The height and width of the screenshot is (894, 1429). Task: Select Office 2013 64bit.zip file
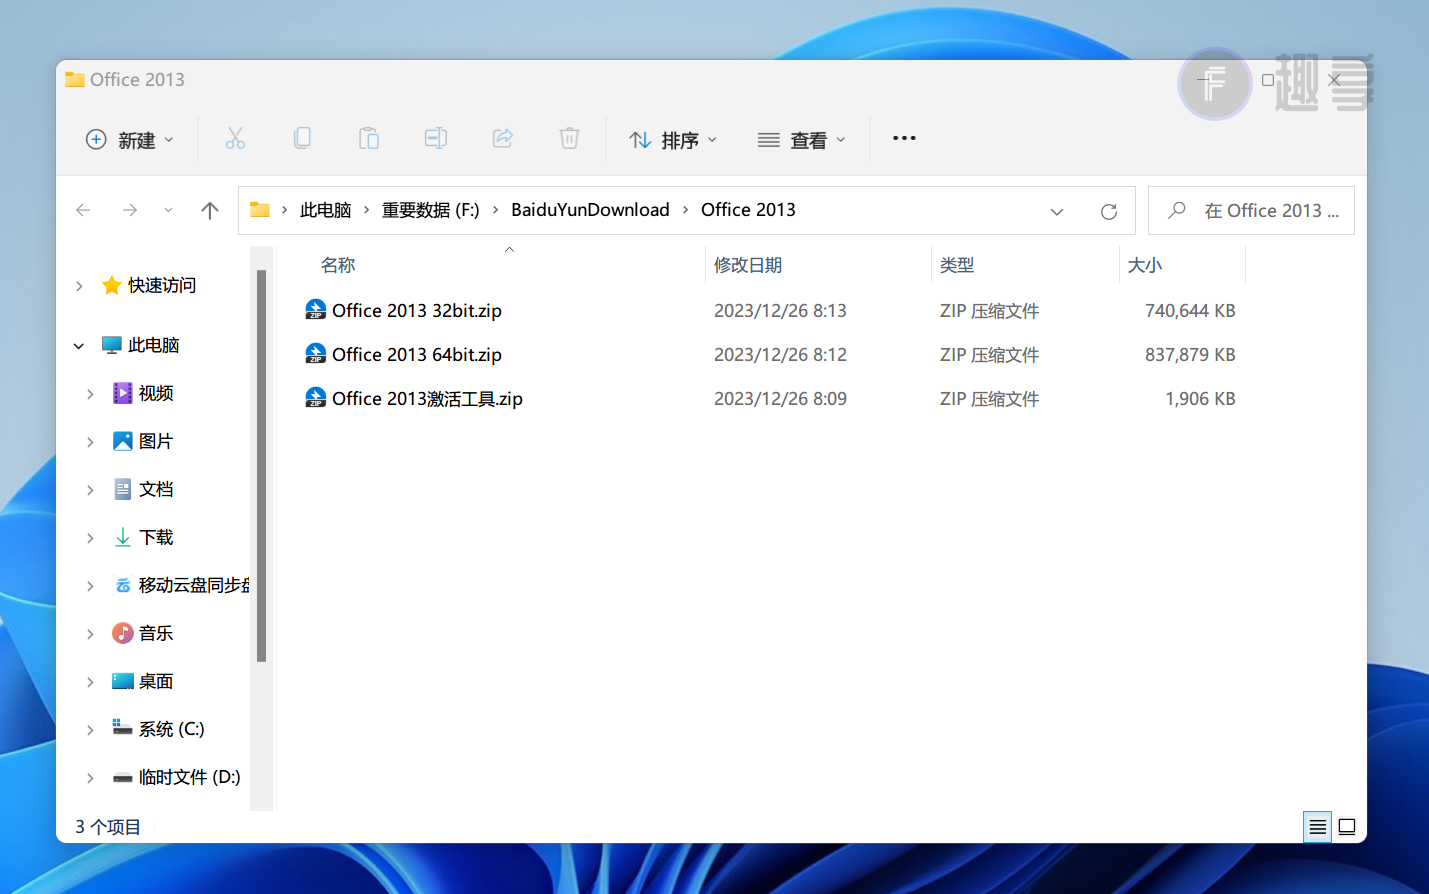417,355
